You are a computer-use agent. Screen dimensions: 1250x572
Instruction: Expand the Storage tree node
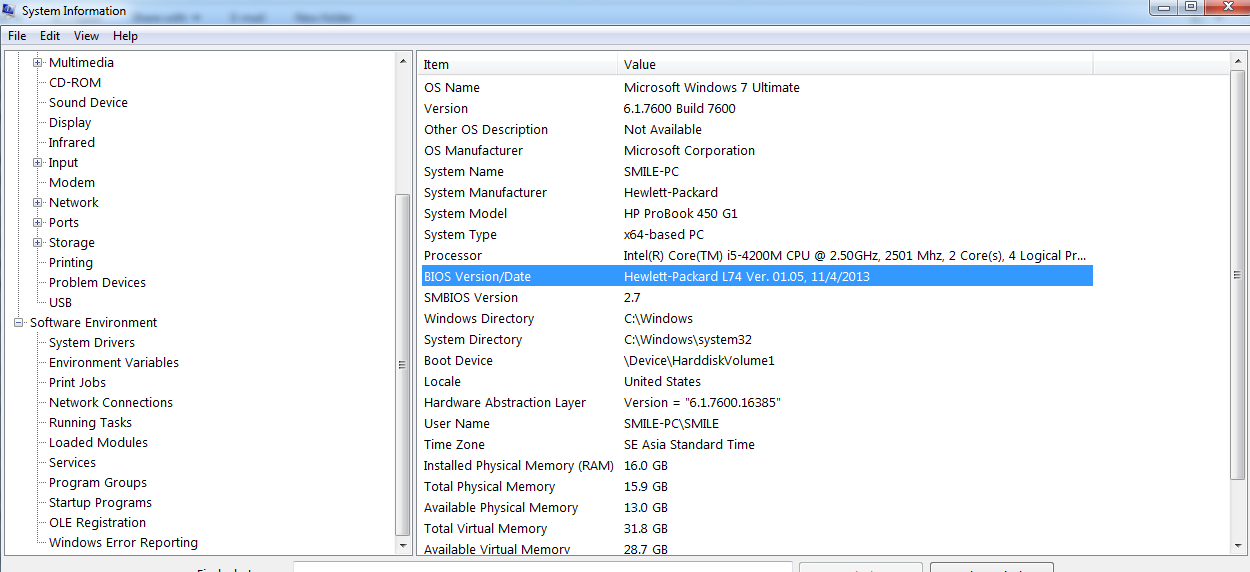tap(38, 242)
